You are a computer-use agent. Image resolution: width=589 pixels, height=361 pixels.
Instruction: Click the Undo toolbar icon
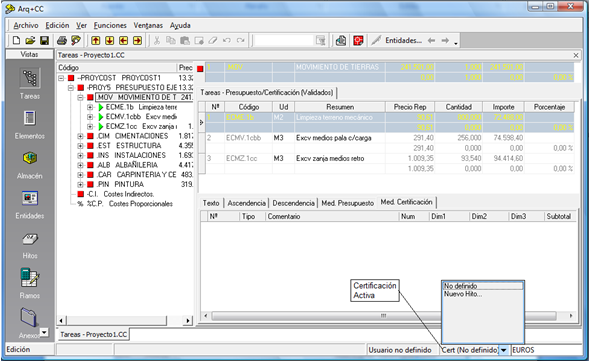click(x=227, y=40)
